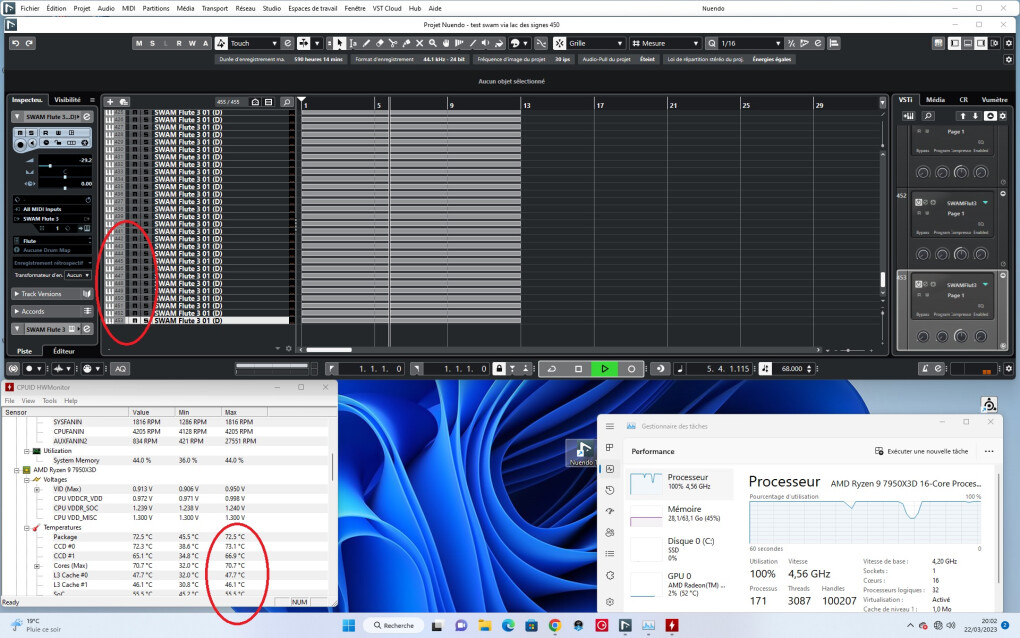Select the Glue tool
Image resolution: width=1020 pixels, height=638 pixels.
(407, 44)
